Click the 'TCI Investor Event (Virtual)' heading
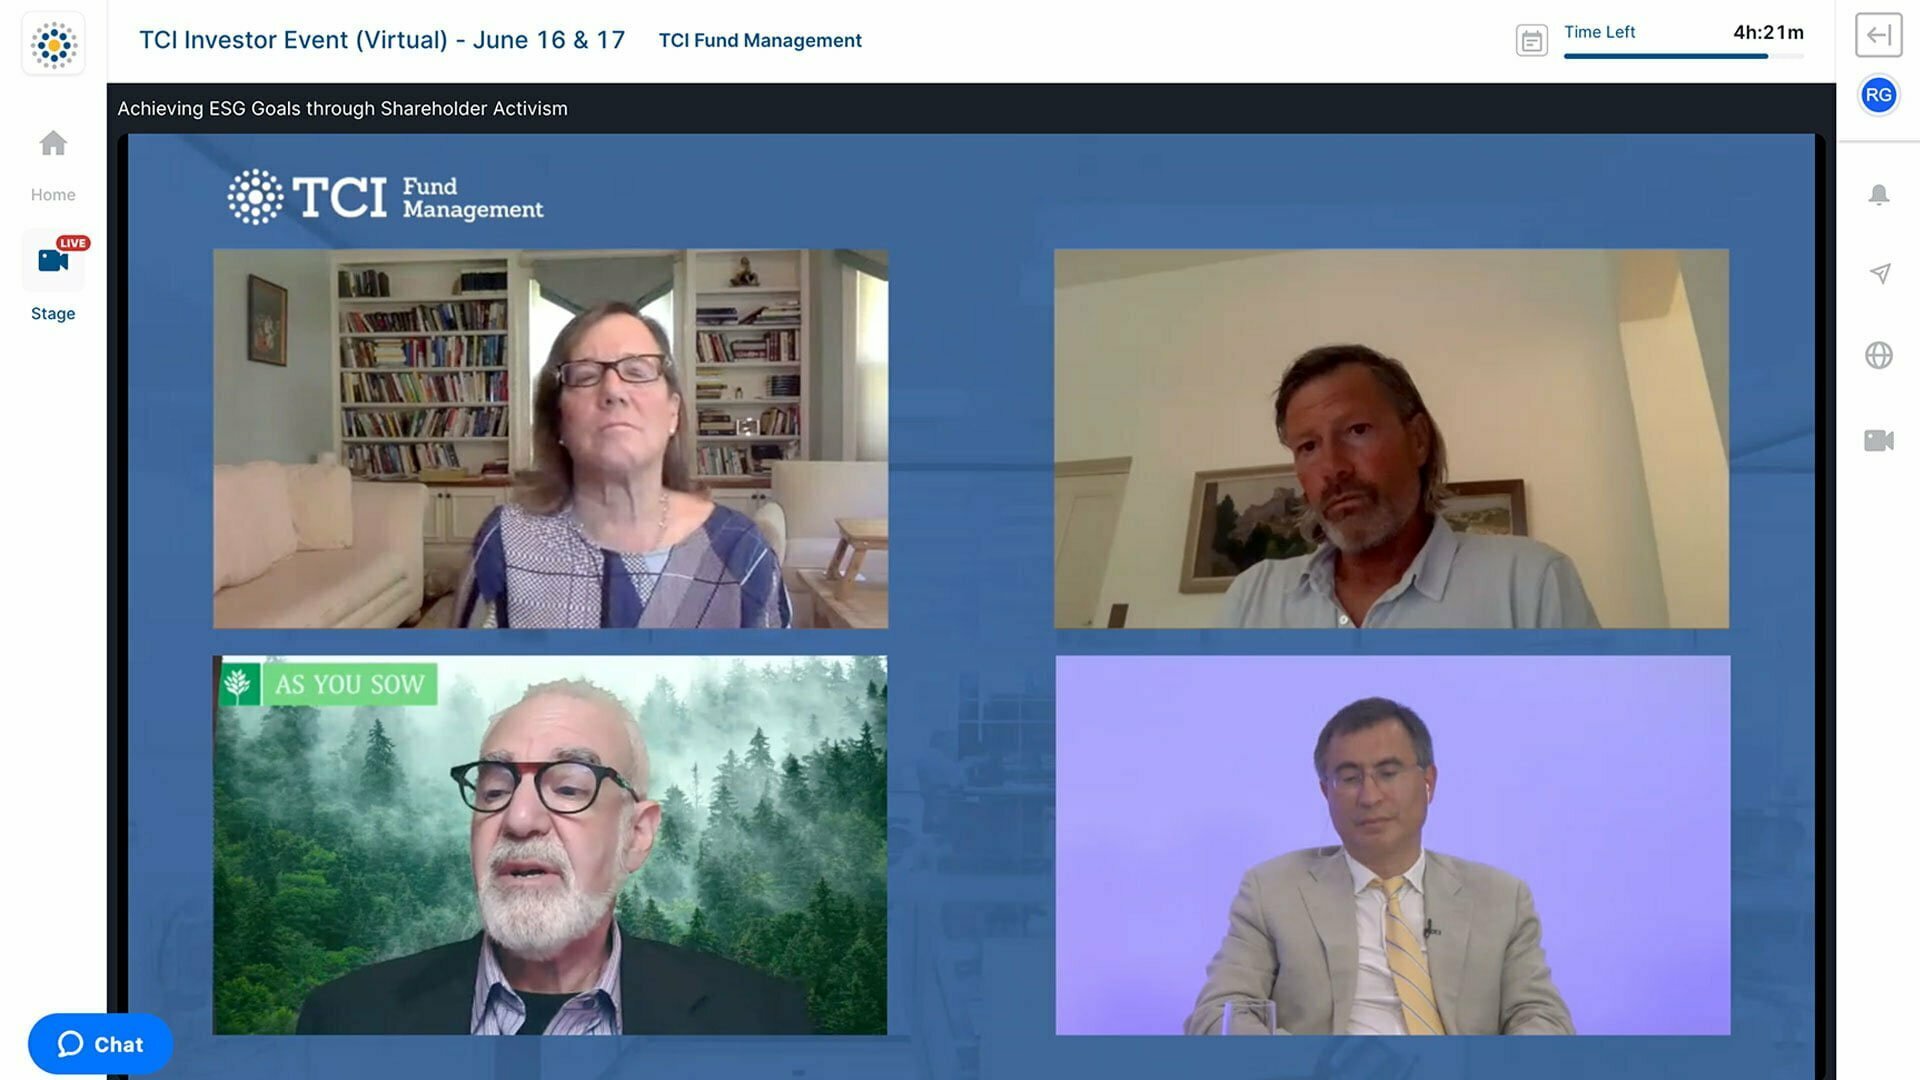This screenshot has width=1920, height=1080. [x=382, y=40]
